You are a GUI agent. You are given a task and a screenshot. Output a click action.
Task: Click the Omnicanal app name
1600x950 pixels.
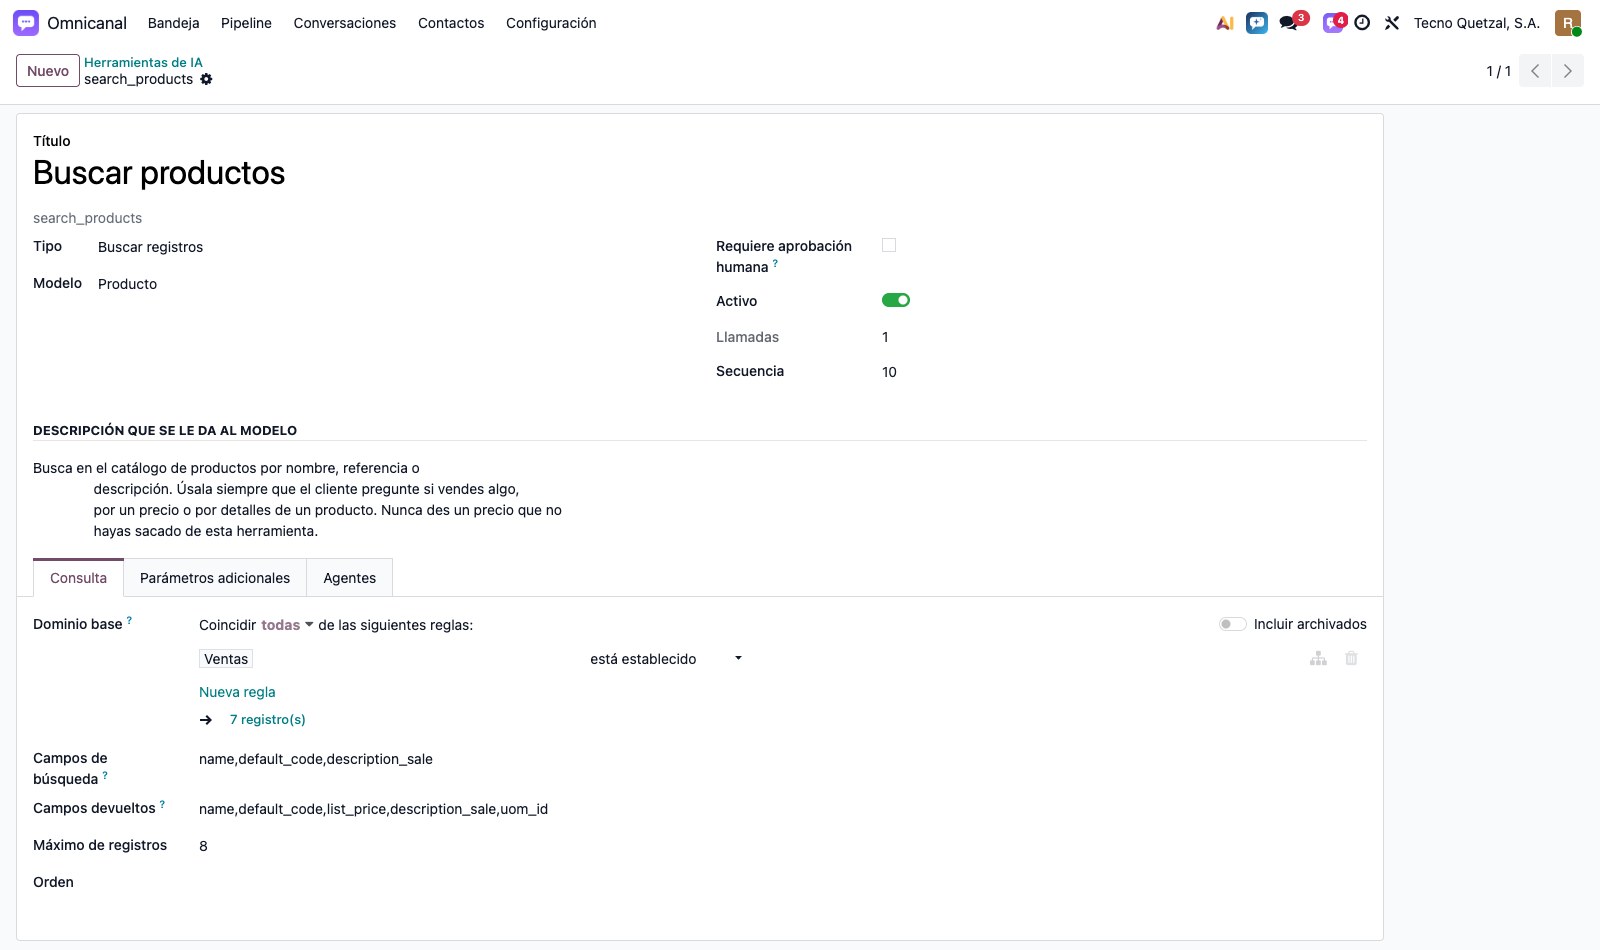coord(87,23)
